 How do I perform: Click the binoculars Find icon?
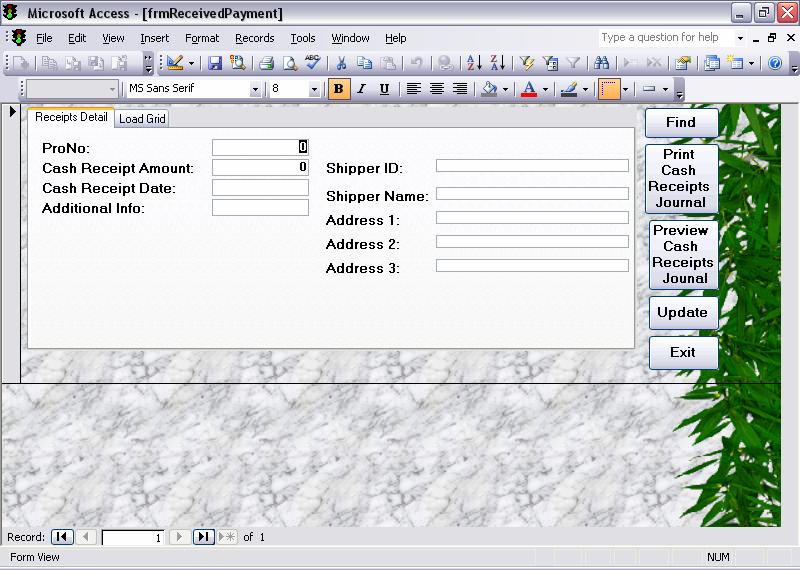(x=601, y=63)
